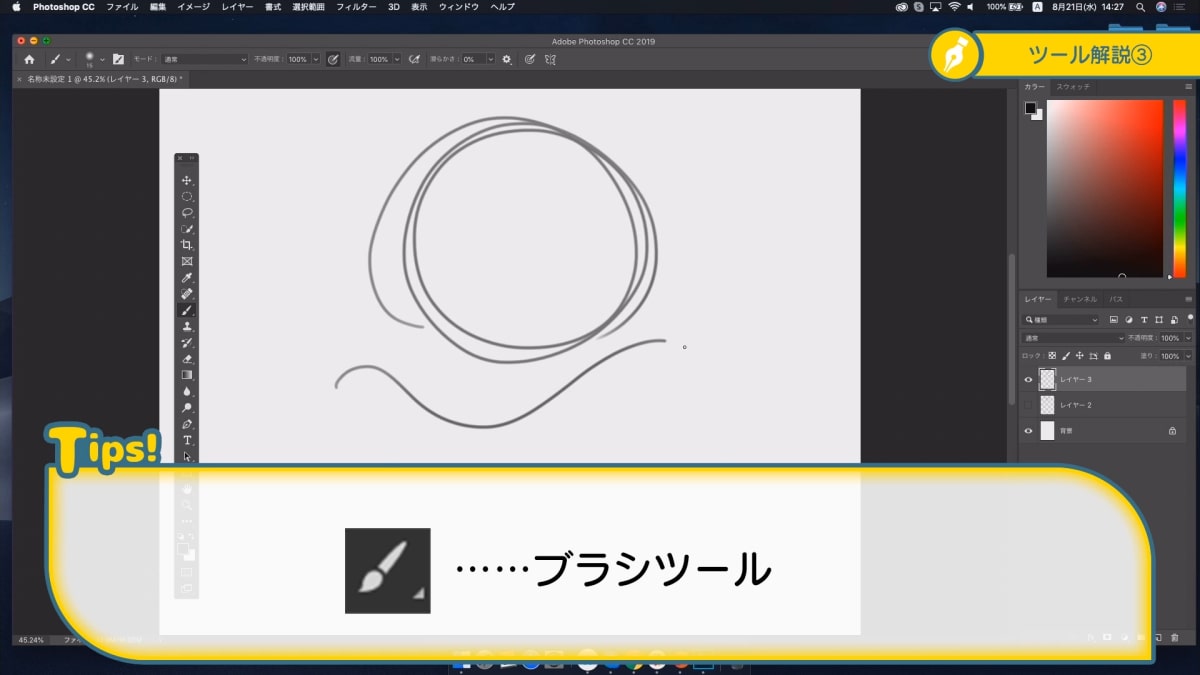Open the フィルター menu
Image resolution: width=1200 pixels, height=675 pixels.
click(x=356, y=7)
